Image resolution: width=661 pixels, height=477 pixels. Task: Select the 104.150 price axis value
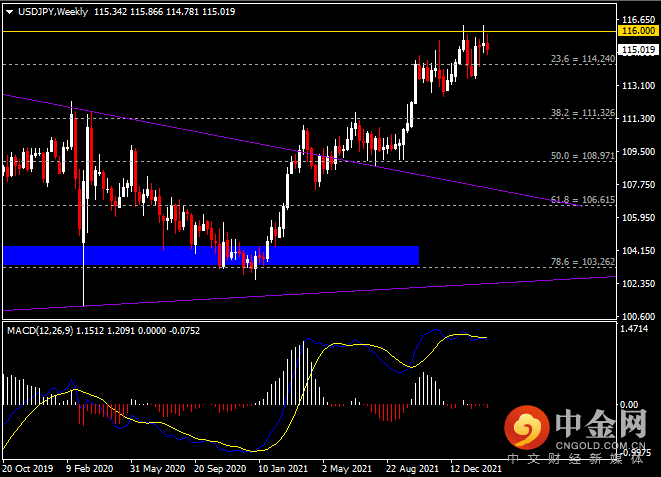click(639, 251)
